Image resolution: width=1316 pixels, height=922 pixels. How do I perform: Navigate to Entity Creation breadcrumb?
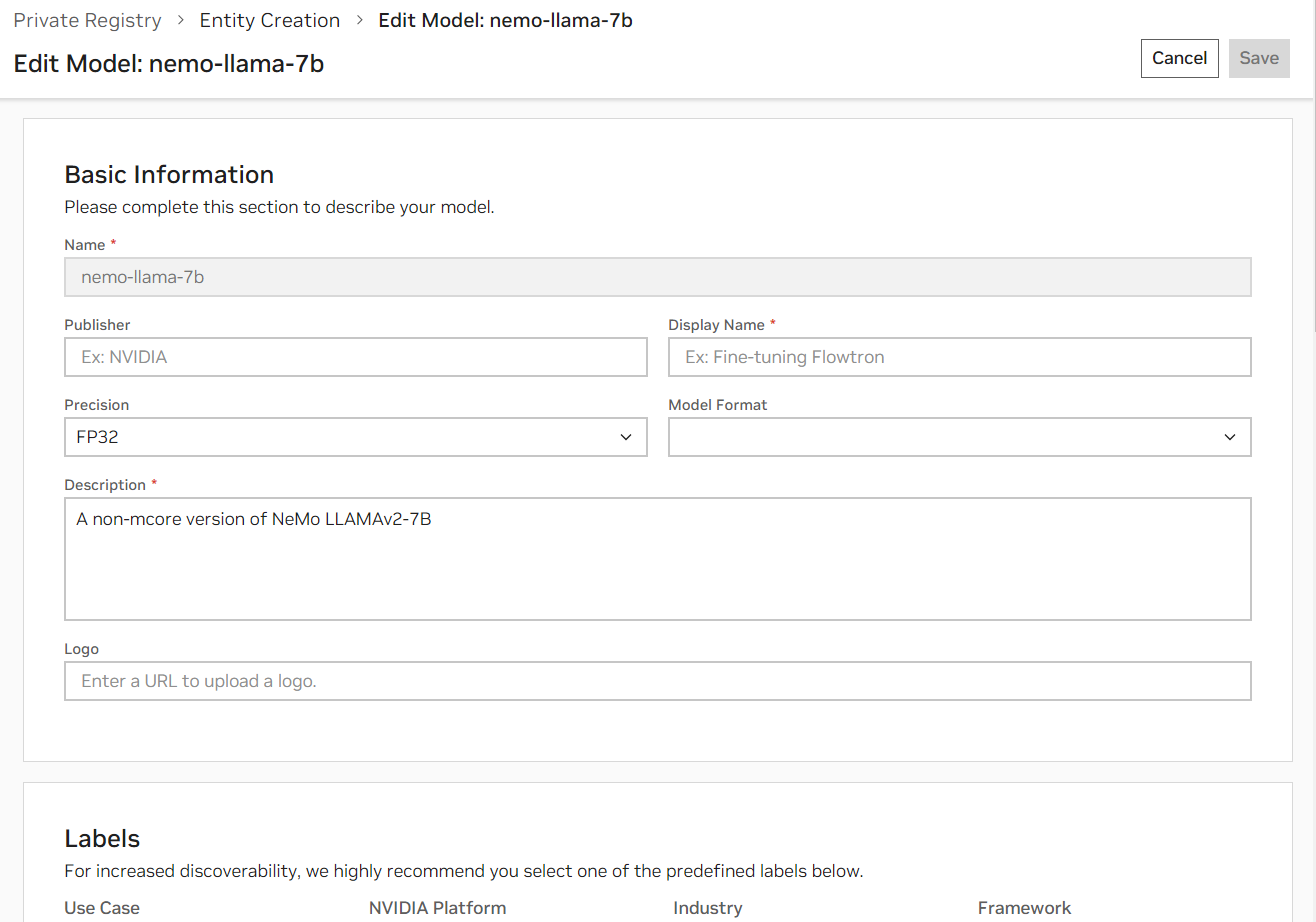click(270, 21)
